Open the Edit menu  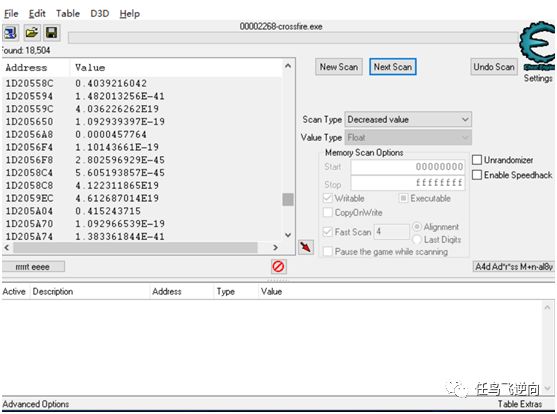(37, 14)
